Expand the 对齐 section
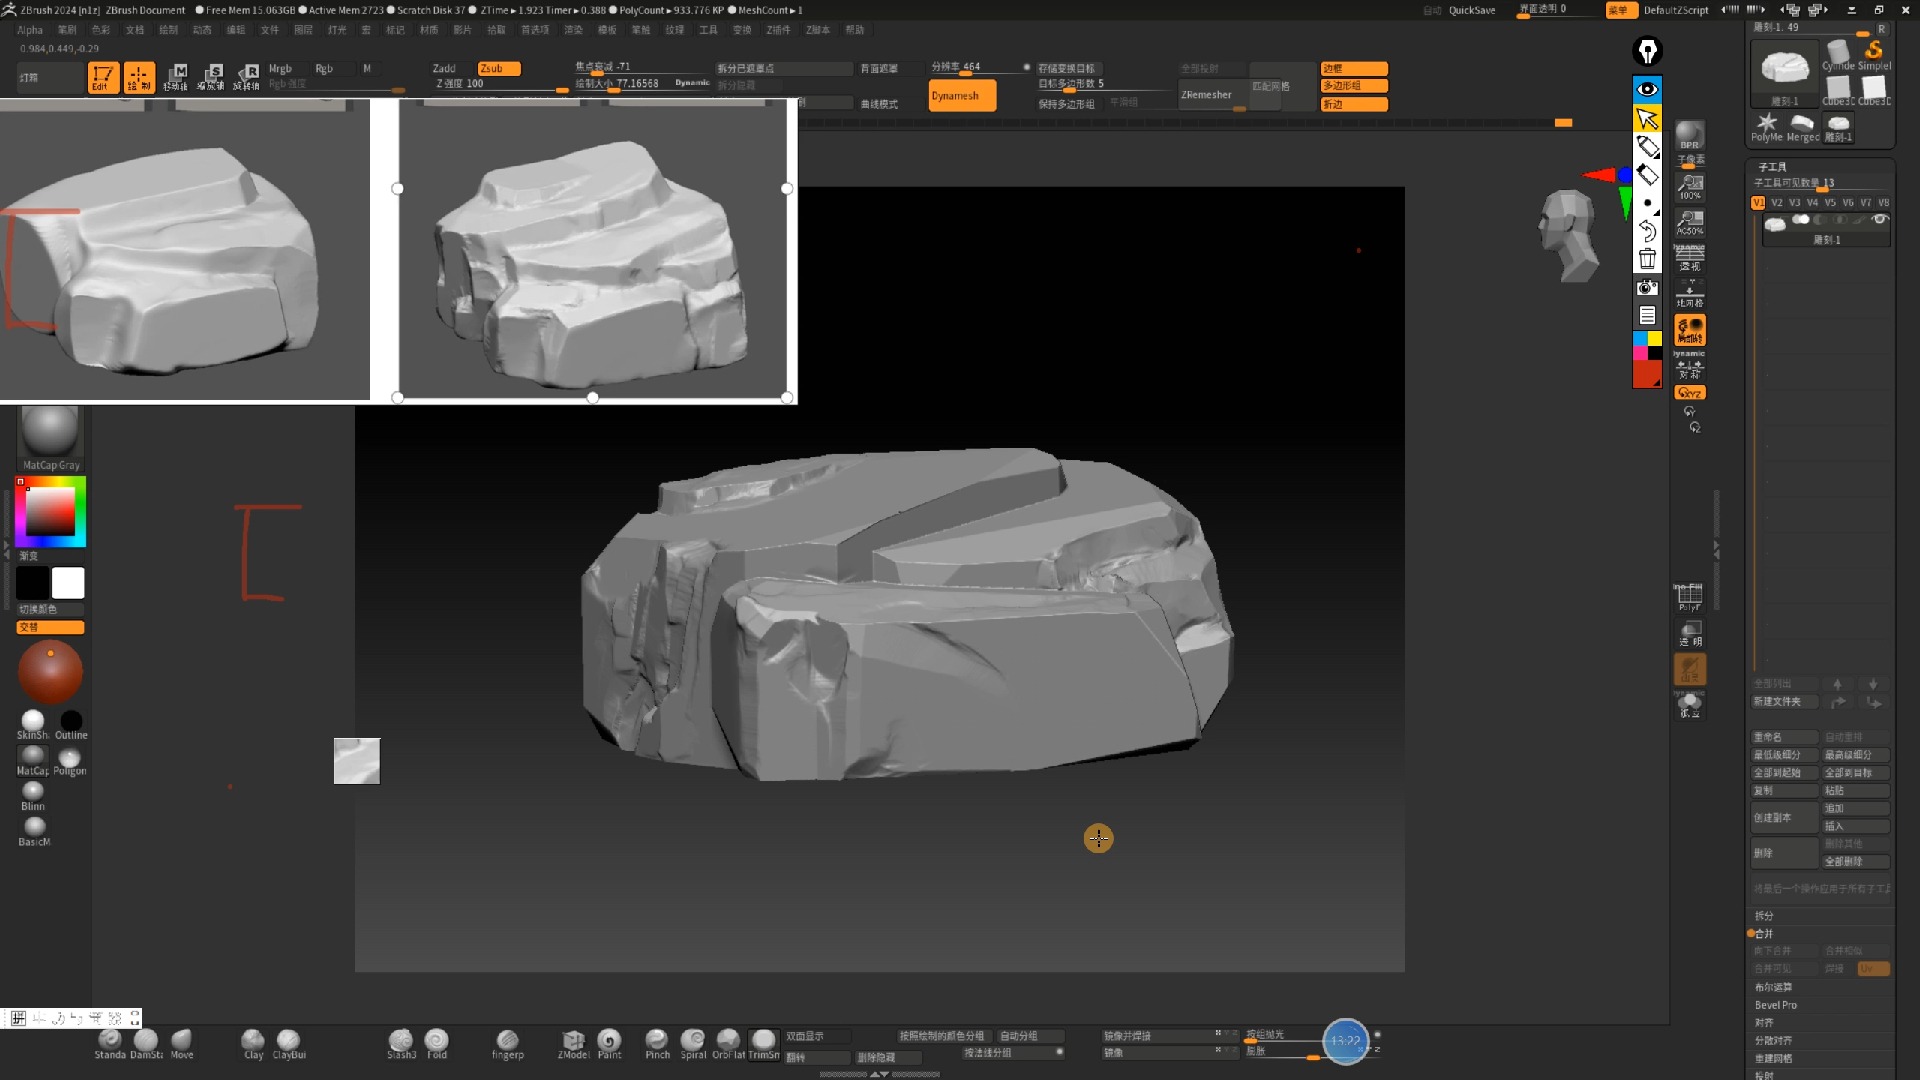 [1764, 1023]
